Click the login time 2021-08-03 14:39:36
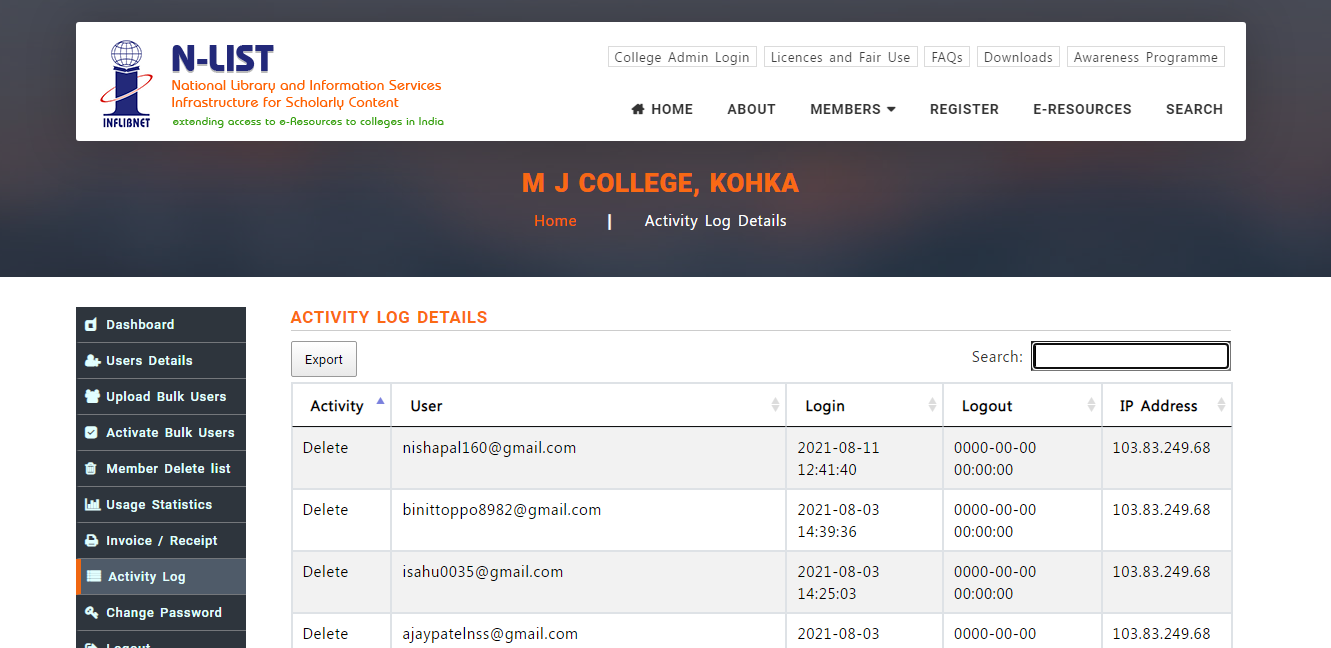This screenshot has height=648, width=1331. (839, 521)
